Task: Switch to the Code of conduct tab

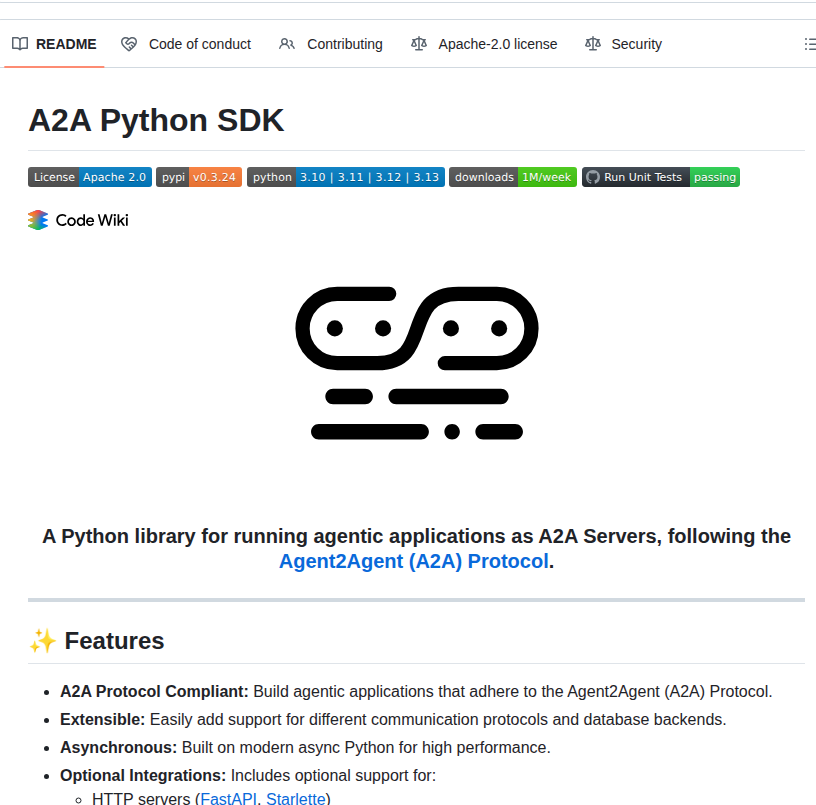Action: (x=199, y=44)
